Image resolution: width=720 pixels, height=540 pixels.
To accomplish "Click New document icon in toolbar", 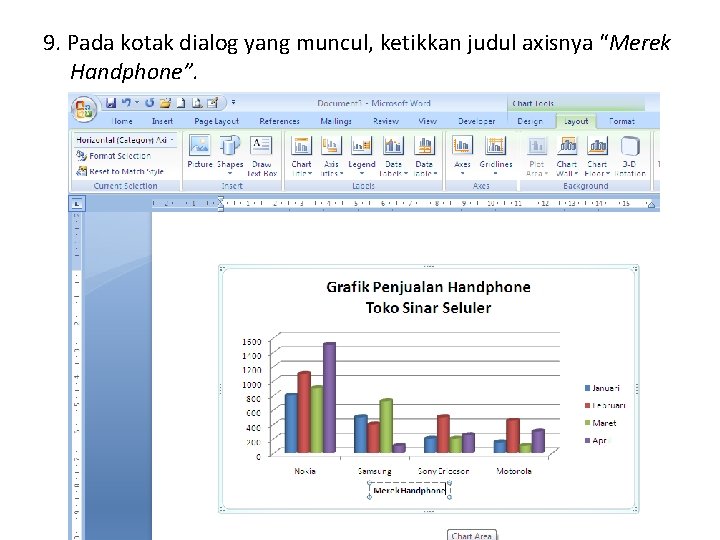I will click(181, 103).
